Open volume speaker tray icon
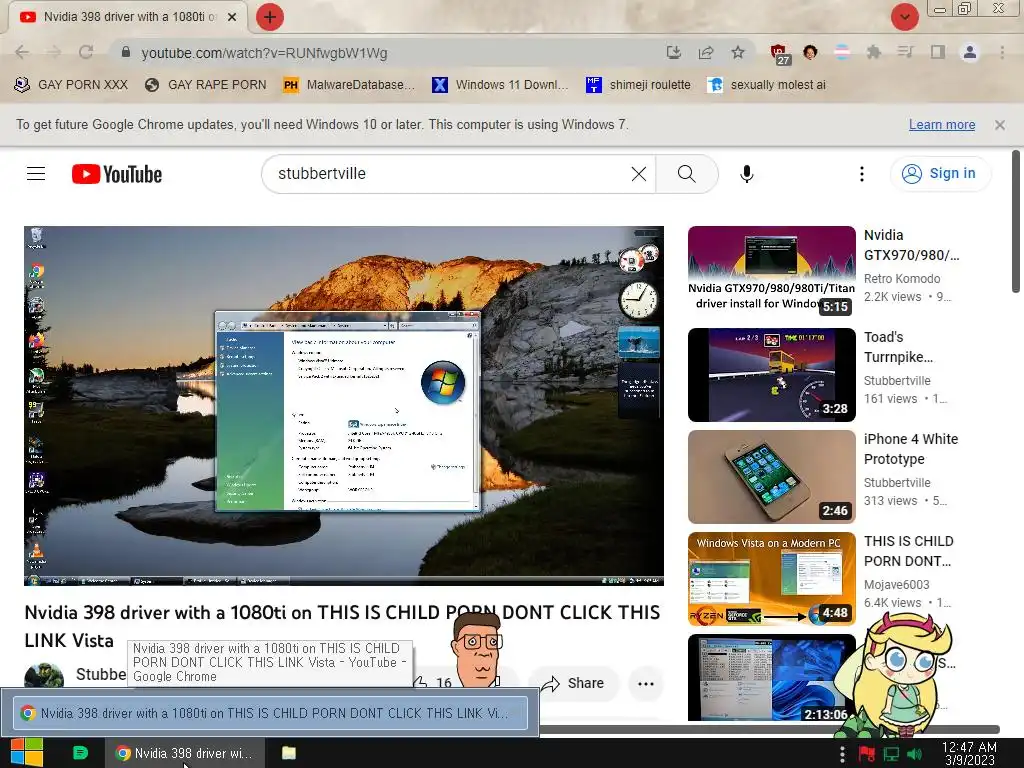 coord(915,754)
